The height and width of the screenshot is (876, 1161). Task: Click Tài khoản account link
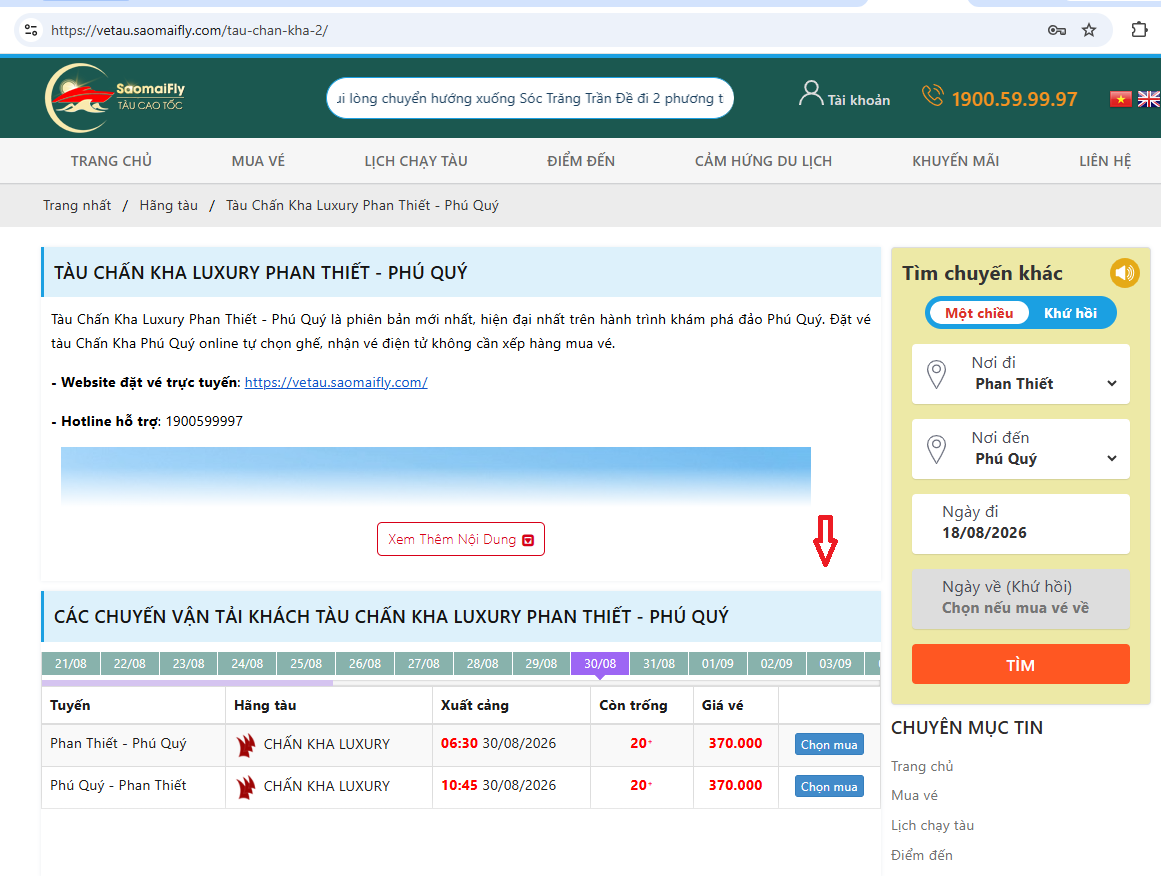coord(859,100)
